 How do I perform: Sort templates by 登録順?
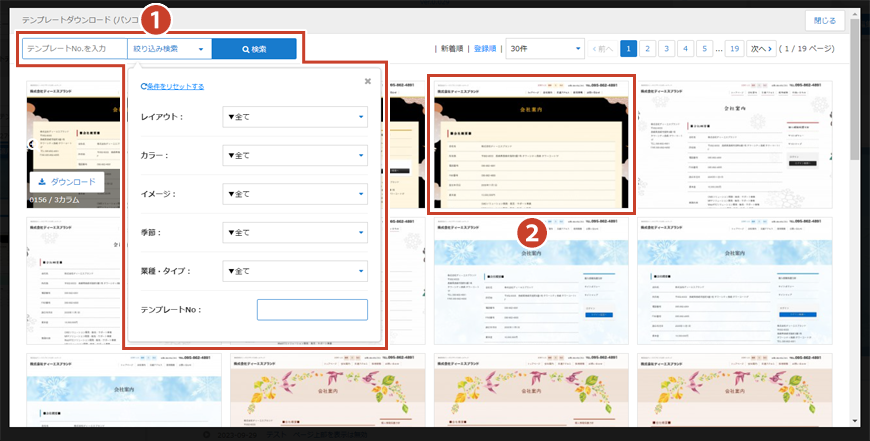486,48
